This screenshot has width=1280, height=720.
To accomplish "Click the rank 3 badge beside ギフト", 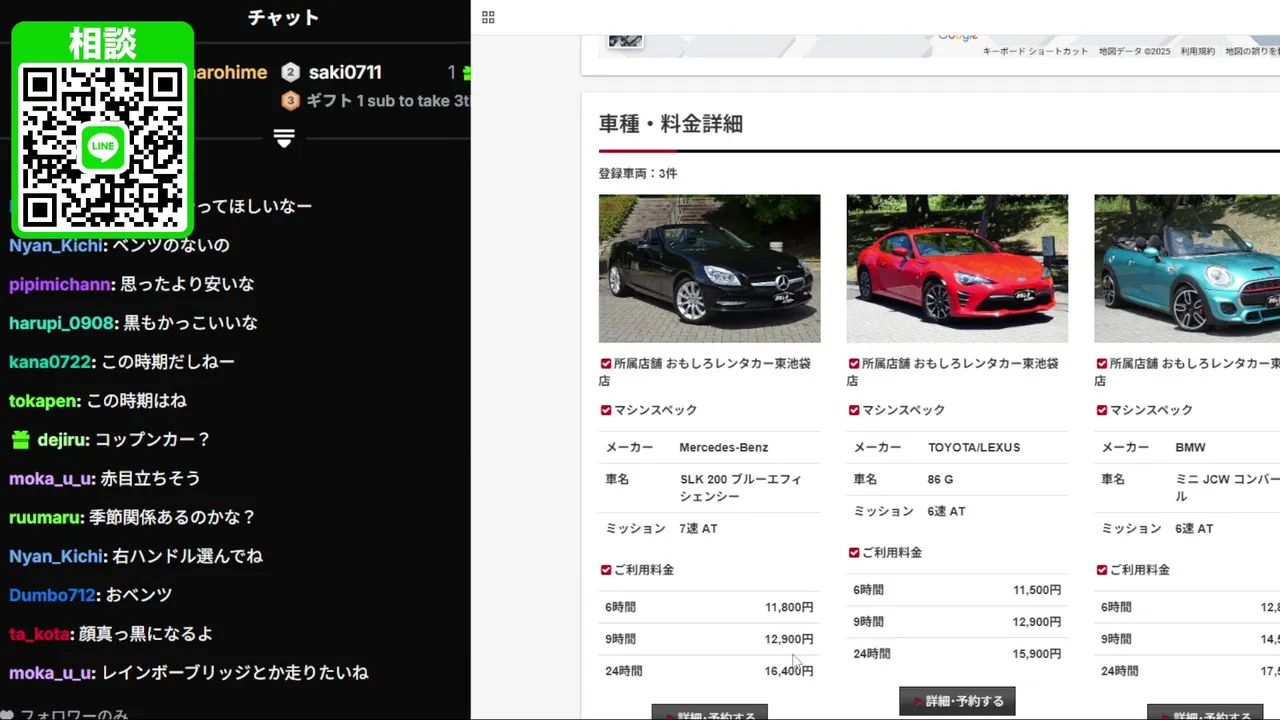I will pos(291,100).
